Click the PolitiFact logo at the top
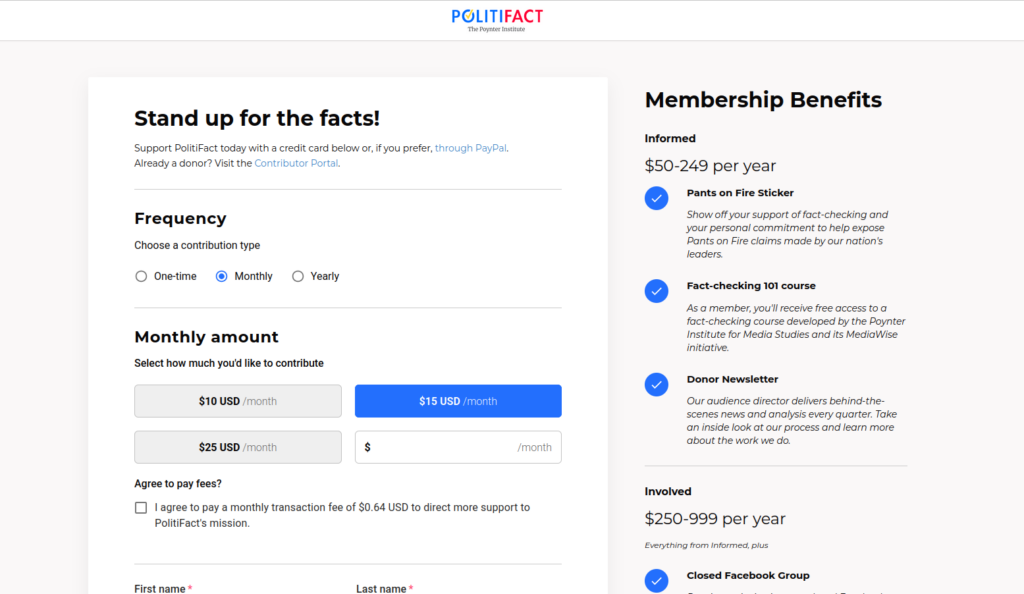The width and height of the screenshot is (1024, 594). [498, 15]
